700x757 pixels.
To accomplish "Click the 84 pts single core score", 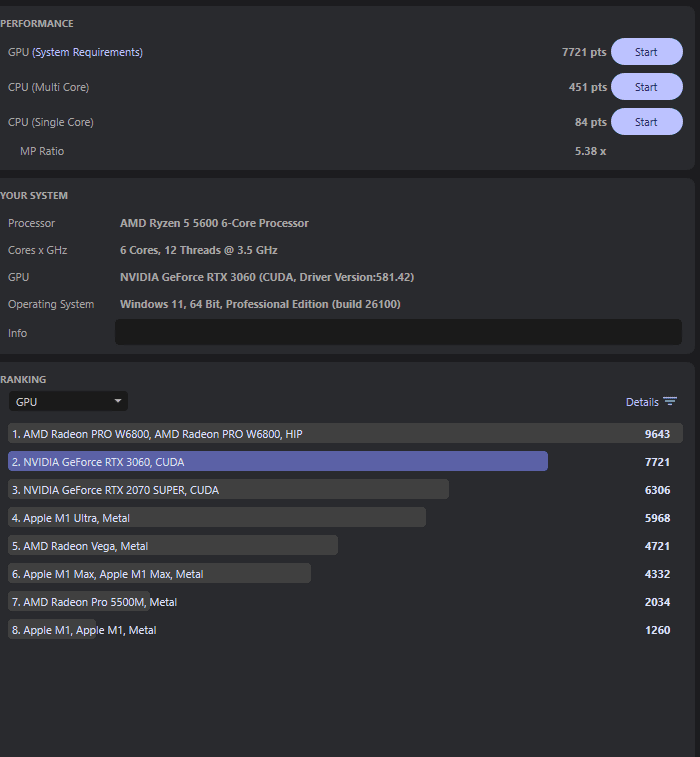I will [x=590, y=122].
